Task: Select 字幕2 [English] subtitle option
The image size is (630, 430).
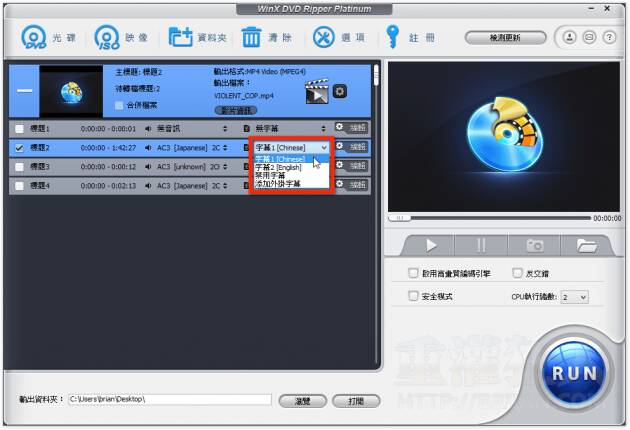Action: [292, 167]
